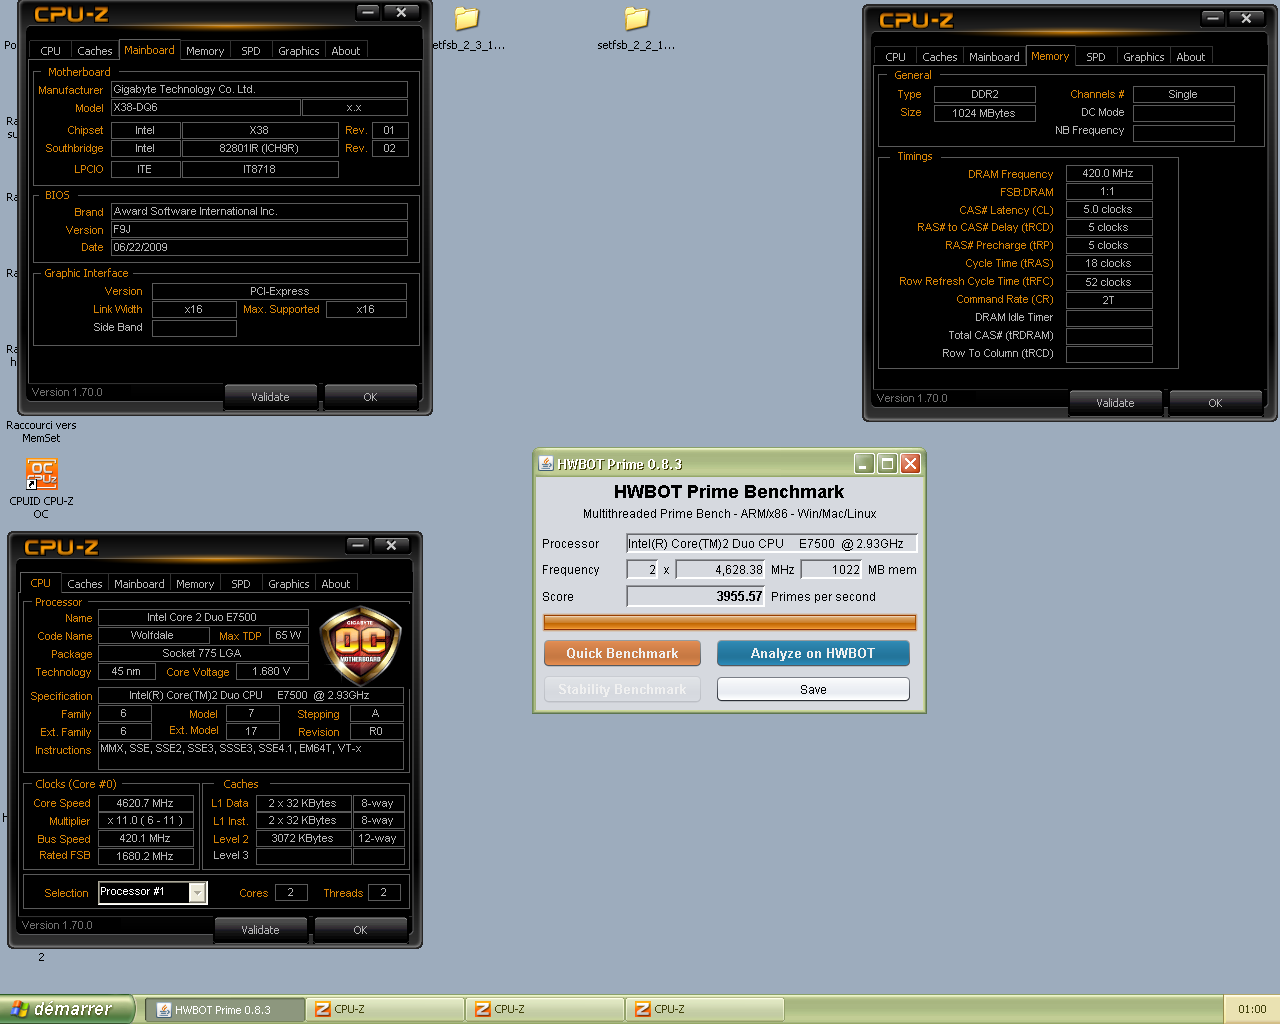Open Caches tab in Mainboard window
Viewport: 1280px width, 1024px height.
[95, 51]
